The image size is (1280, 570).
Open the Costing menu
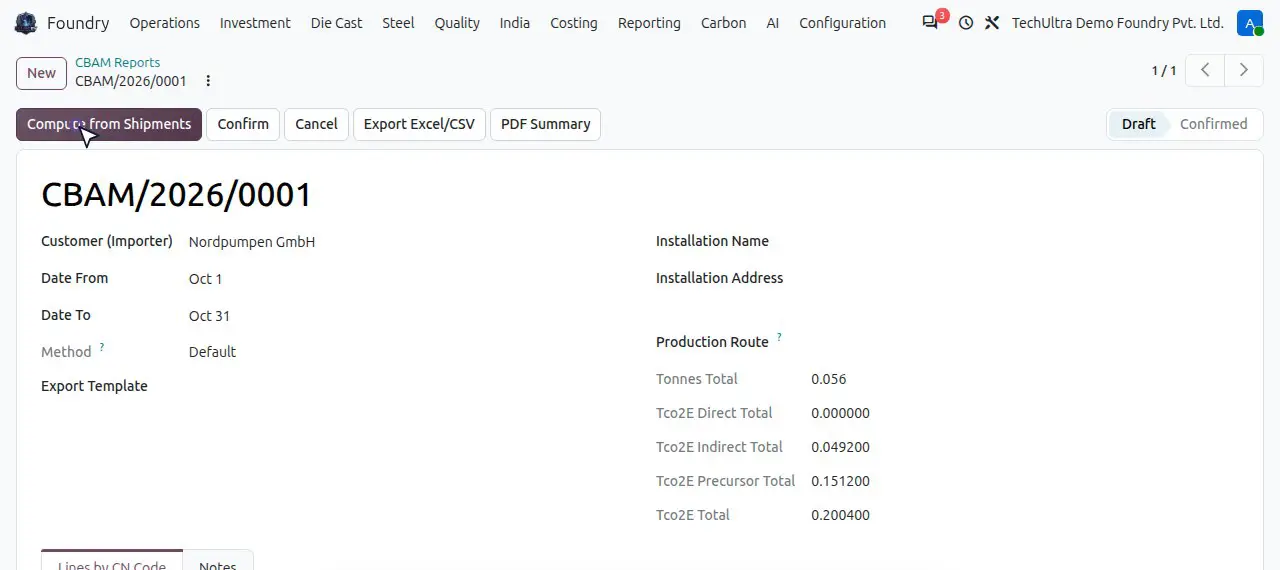tap(574, 23)
